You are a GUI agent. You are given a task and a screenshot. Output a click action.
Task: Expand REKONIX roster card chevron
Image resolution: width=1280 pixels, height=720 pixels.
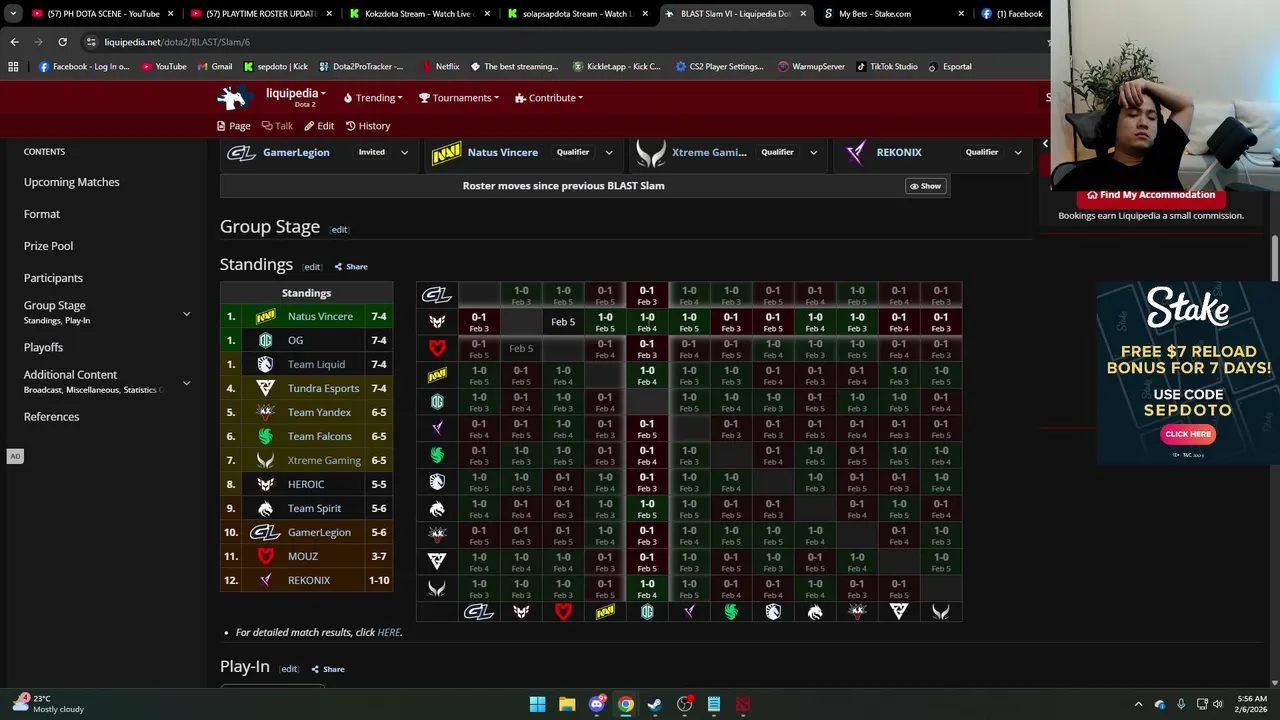pos(1018,152)
